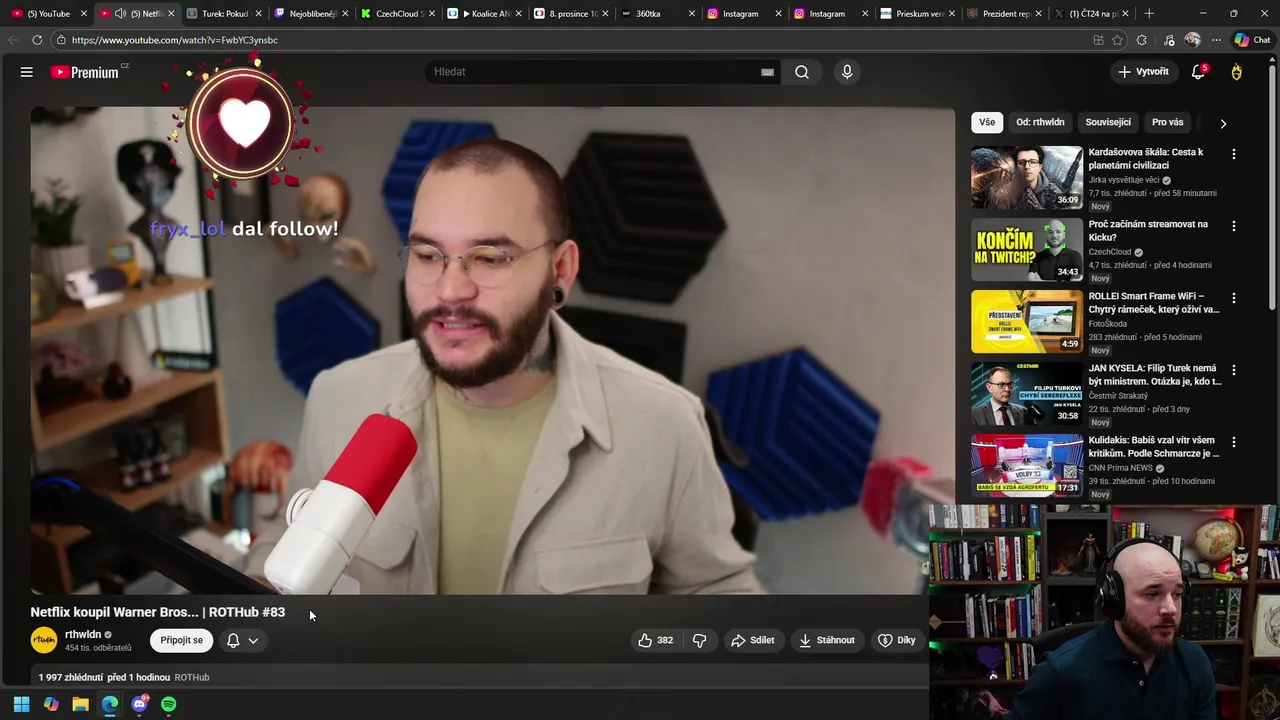The height and width of the screenshot is (720, 1280).
Task: Download the video with Stáhnout
Action: (826, 640)
